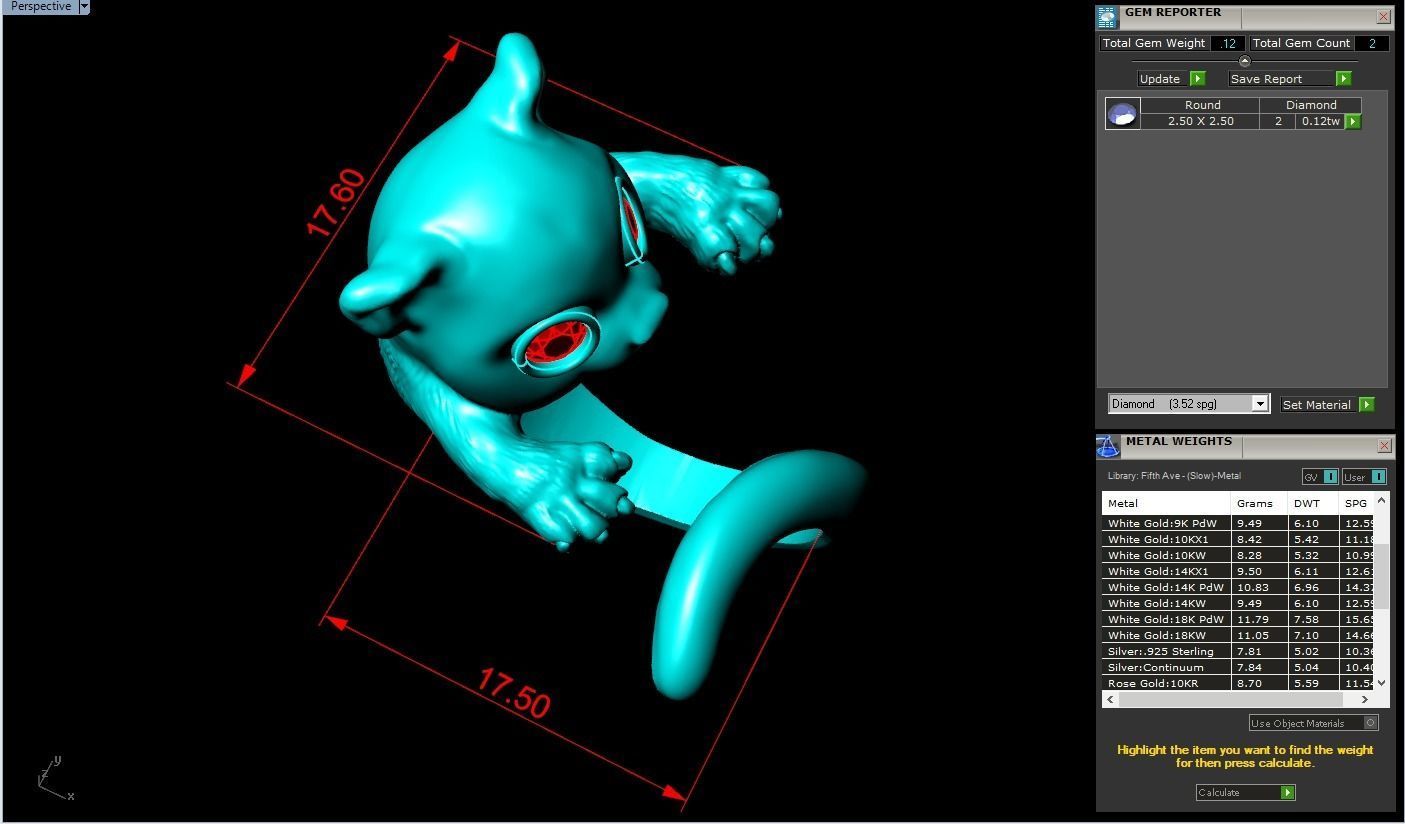Click the Total Gem Weight value field
This screenshot has height=824, width=1405.
pyautogui.click(x=1227, y=43)
